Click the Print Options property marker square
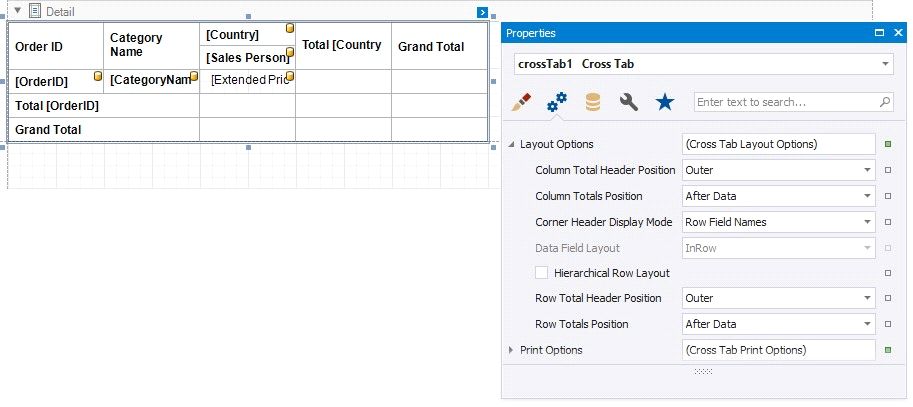913x407 pixels. pos(889,351)
